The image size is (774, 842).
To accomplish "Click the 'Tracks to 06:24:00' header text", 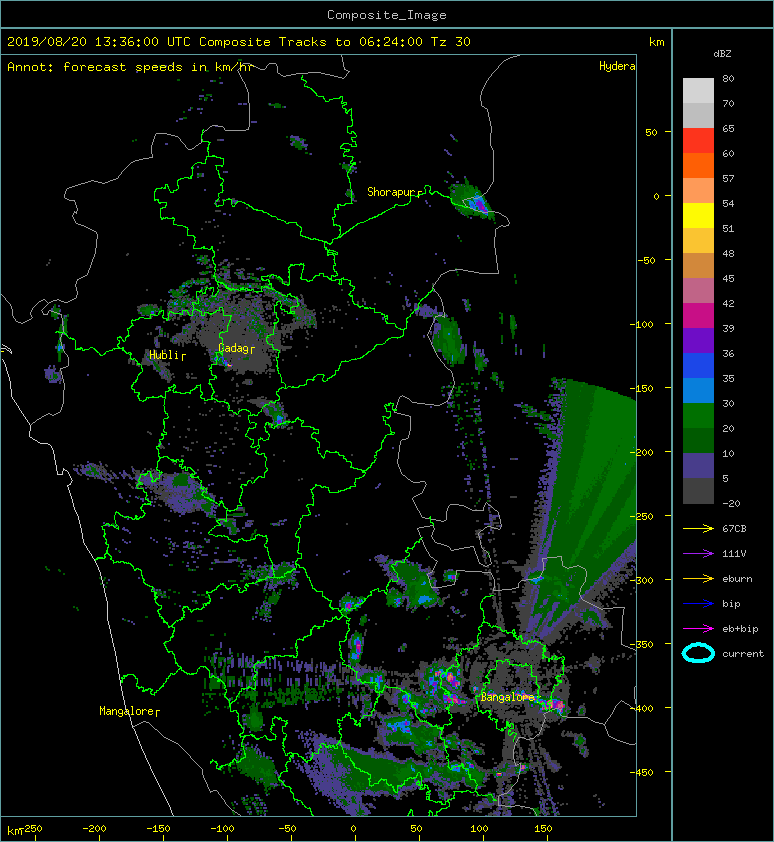I will click(351, 42).
